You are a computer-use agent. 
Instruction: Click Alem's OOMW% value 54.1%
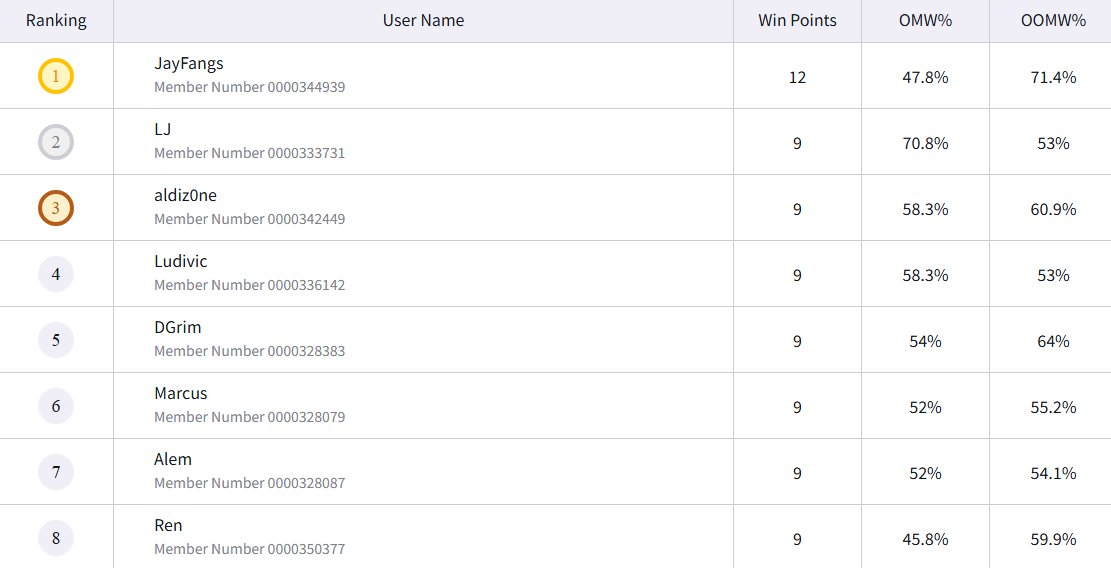(1053, 472)
